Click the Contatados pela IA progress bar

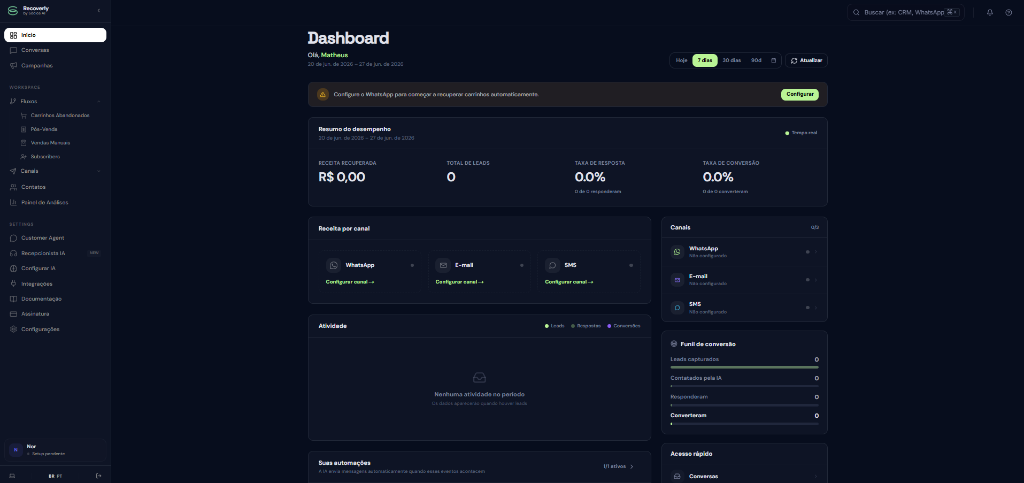744,386
